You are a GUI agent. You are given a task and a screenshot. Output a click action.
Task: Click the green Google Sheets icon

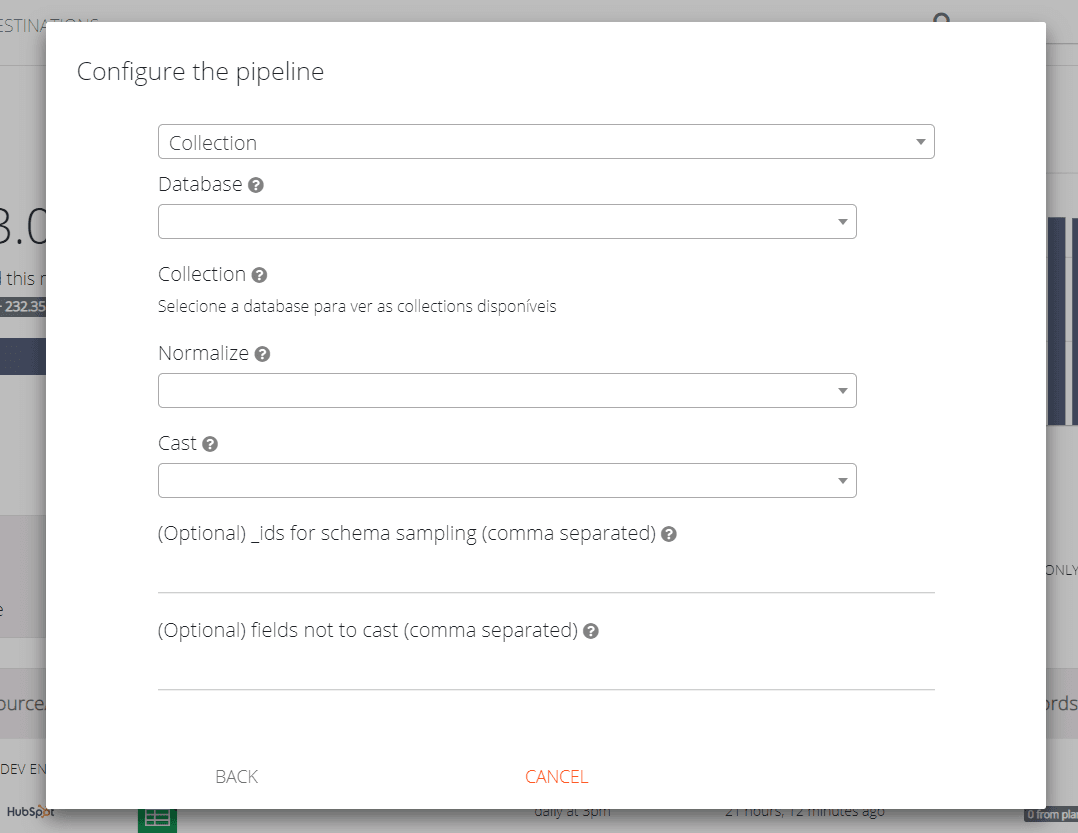point(157,817)
